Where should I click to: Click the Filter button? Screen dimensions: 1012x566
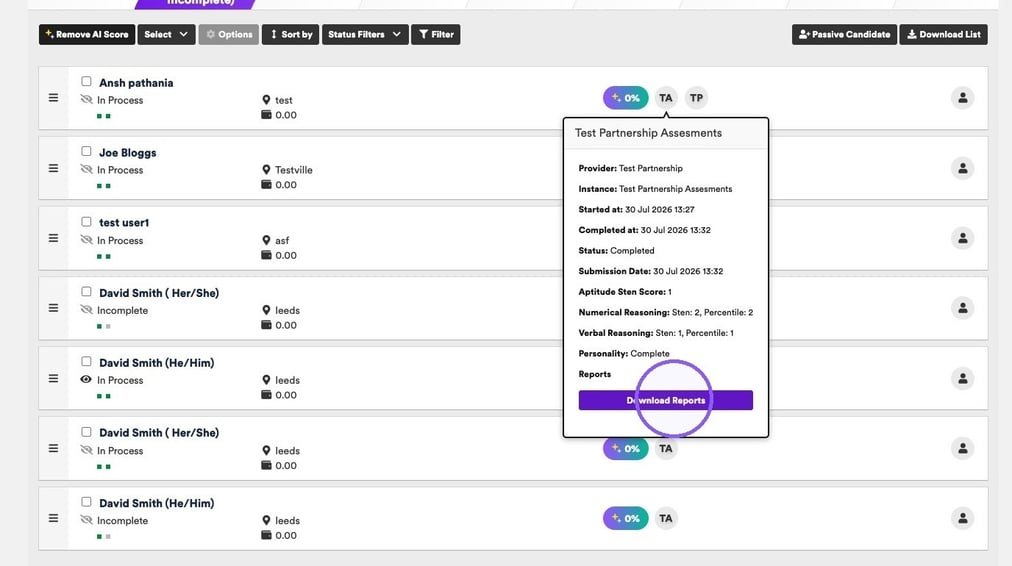436,34
